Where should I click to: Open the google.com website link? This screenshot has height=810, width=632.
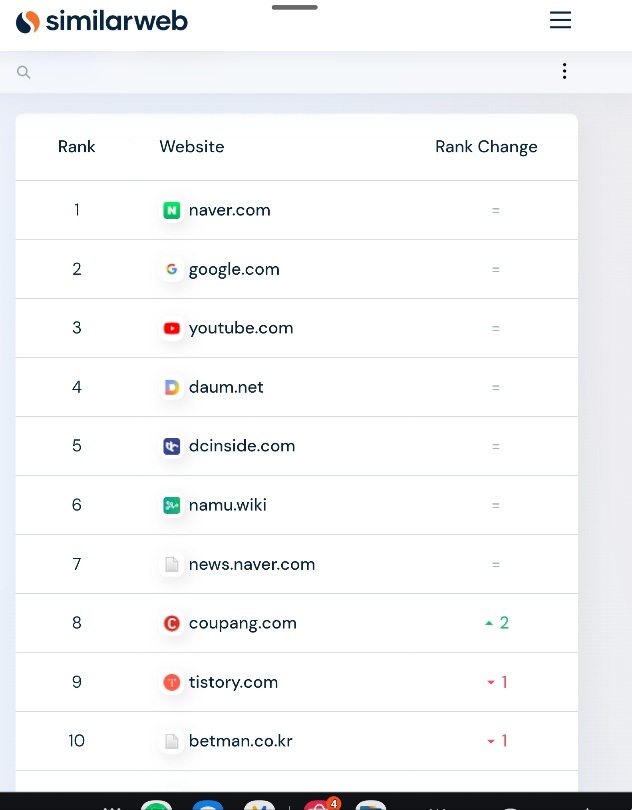click(x=234, y=270)
